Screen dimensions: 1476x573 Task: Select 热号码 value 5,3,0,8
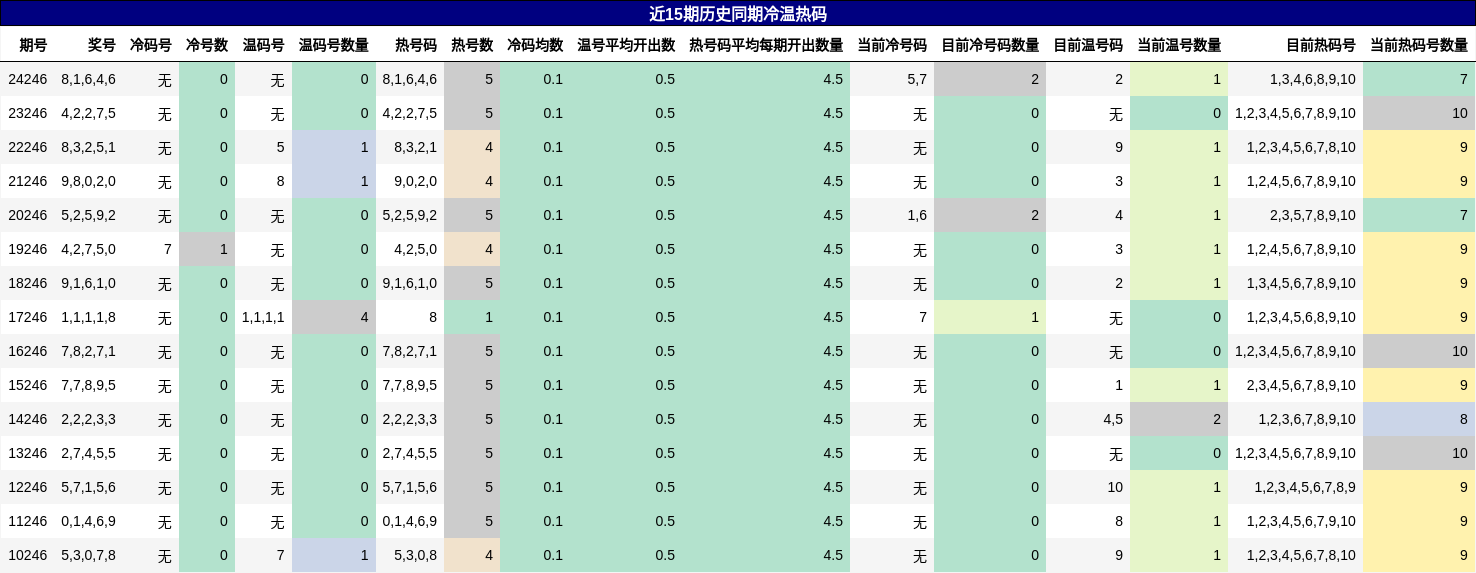(x=415, y=555)
